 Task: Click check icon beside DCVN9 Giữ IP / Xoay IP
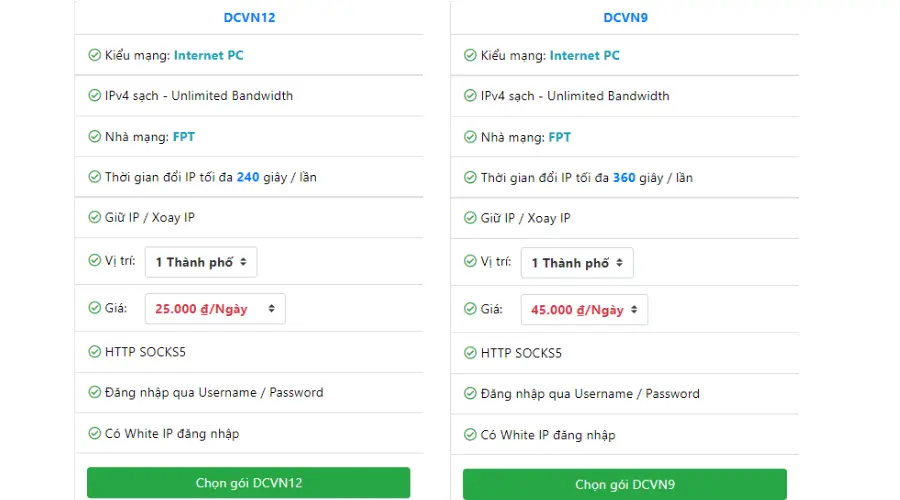point(470,219)
